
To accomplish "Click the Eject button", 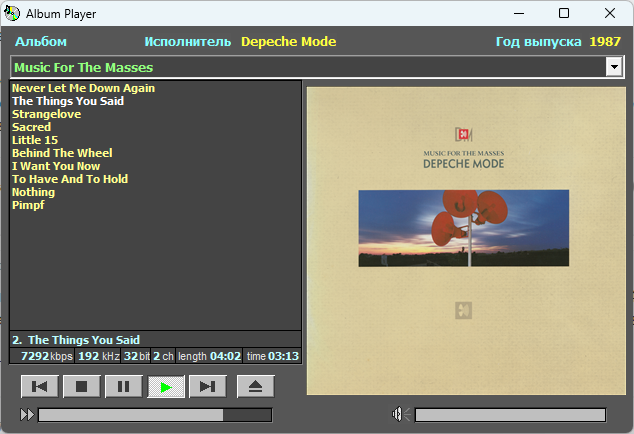I will [256, 387].
